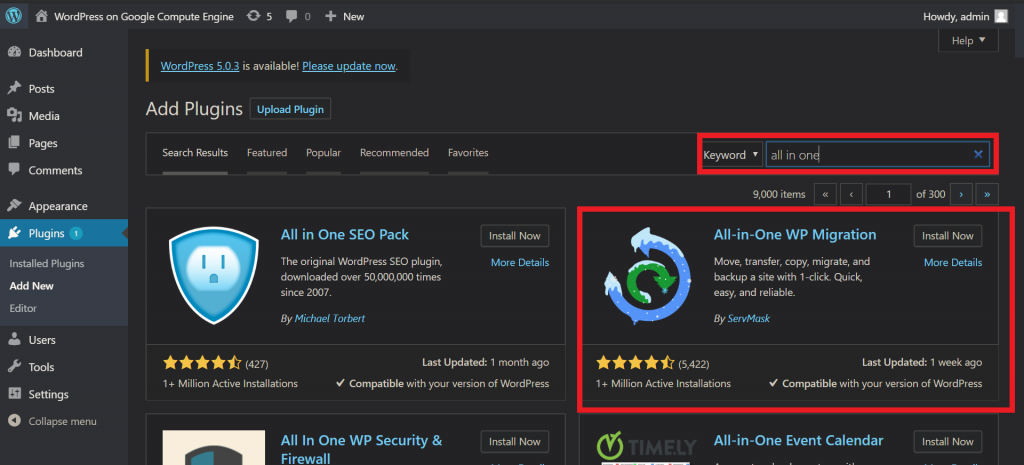
Task: Click the 'Please update now' link
Action: click(x=349, y=66)
